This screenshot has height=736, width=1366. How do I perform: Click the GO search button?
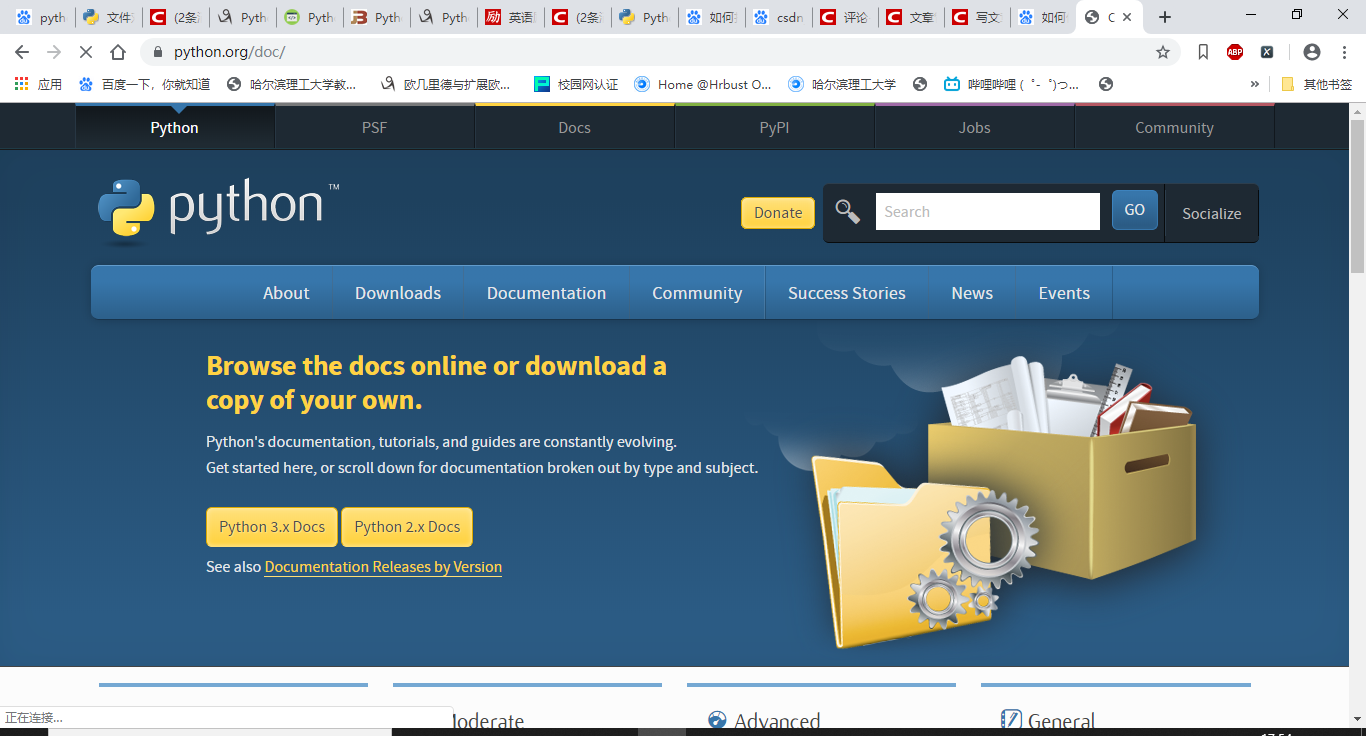pos(1135,210)
